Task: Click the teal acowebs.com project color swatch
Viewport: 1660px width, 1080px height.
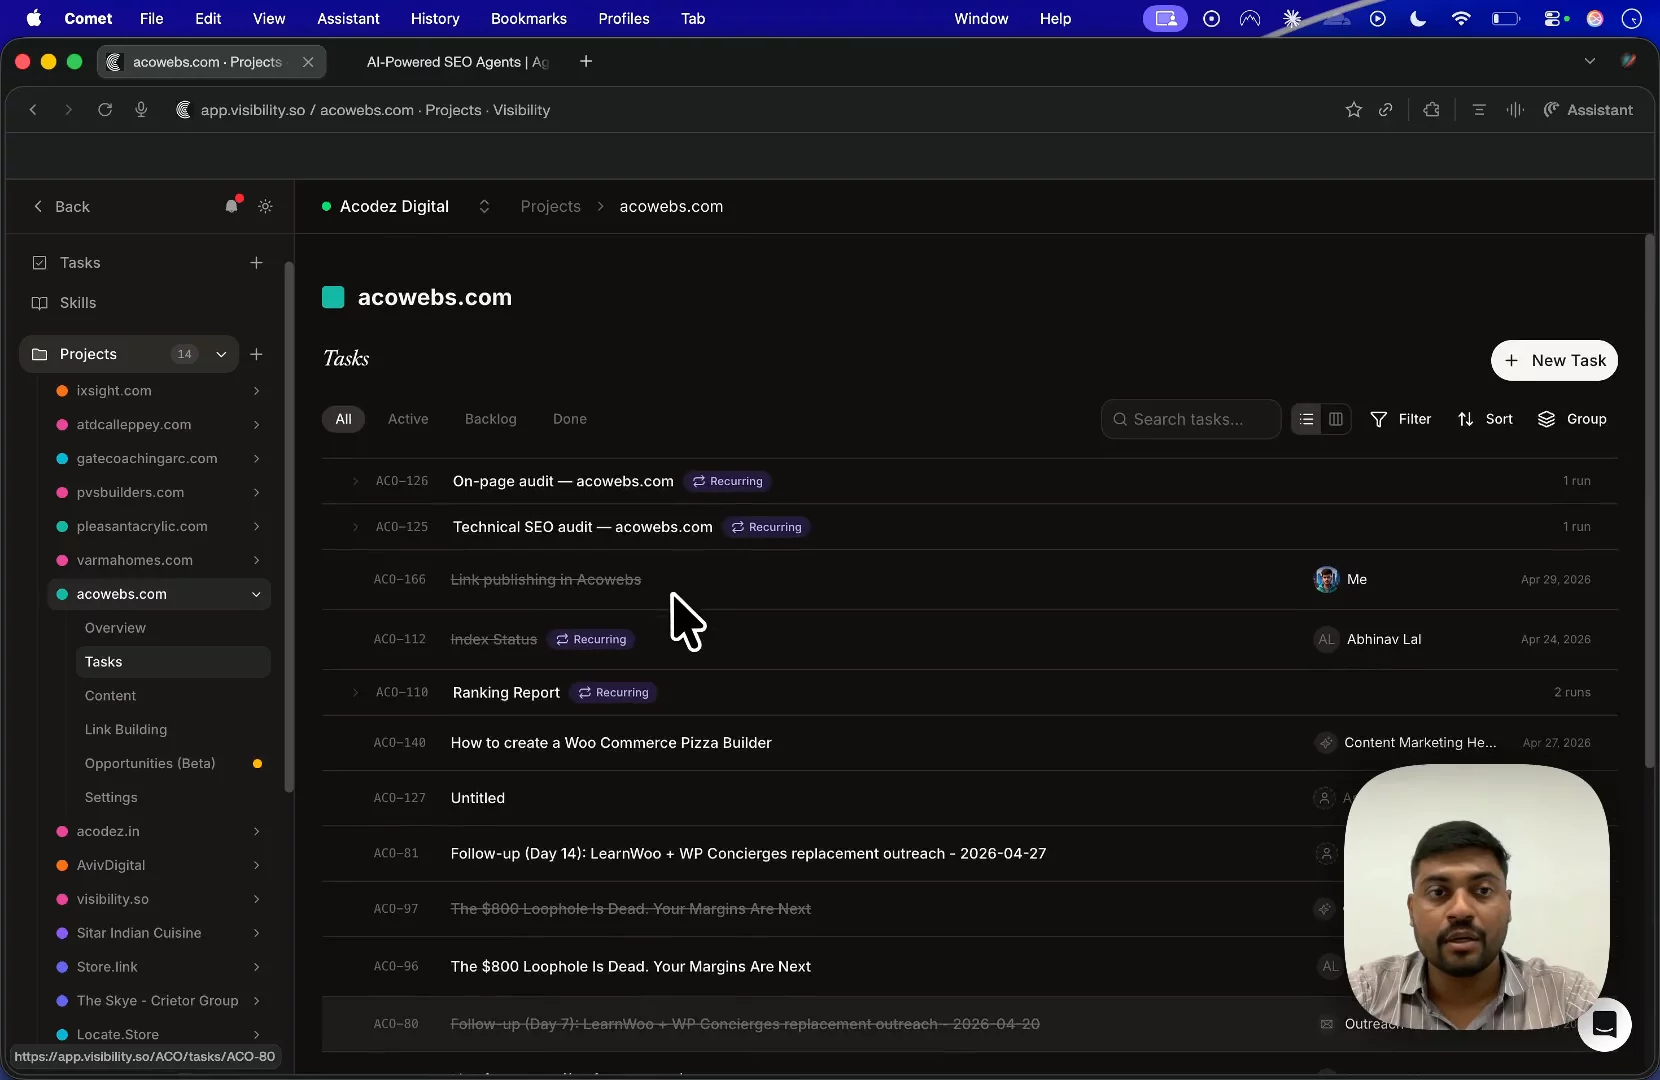Action: tap(333, 297)
